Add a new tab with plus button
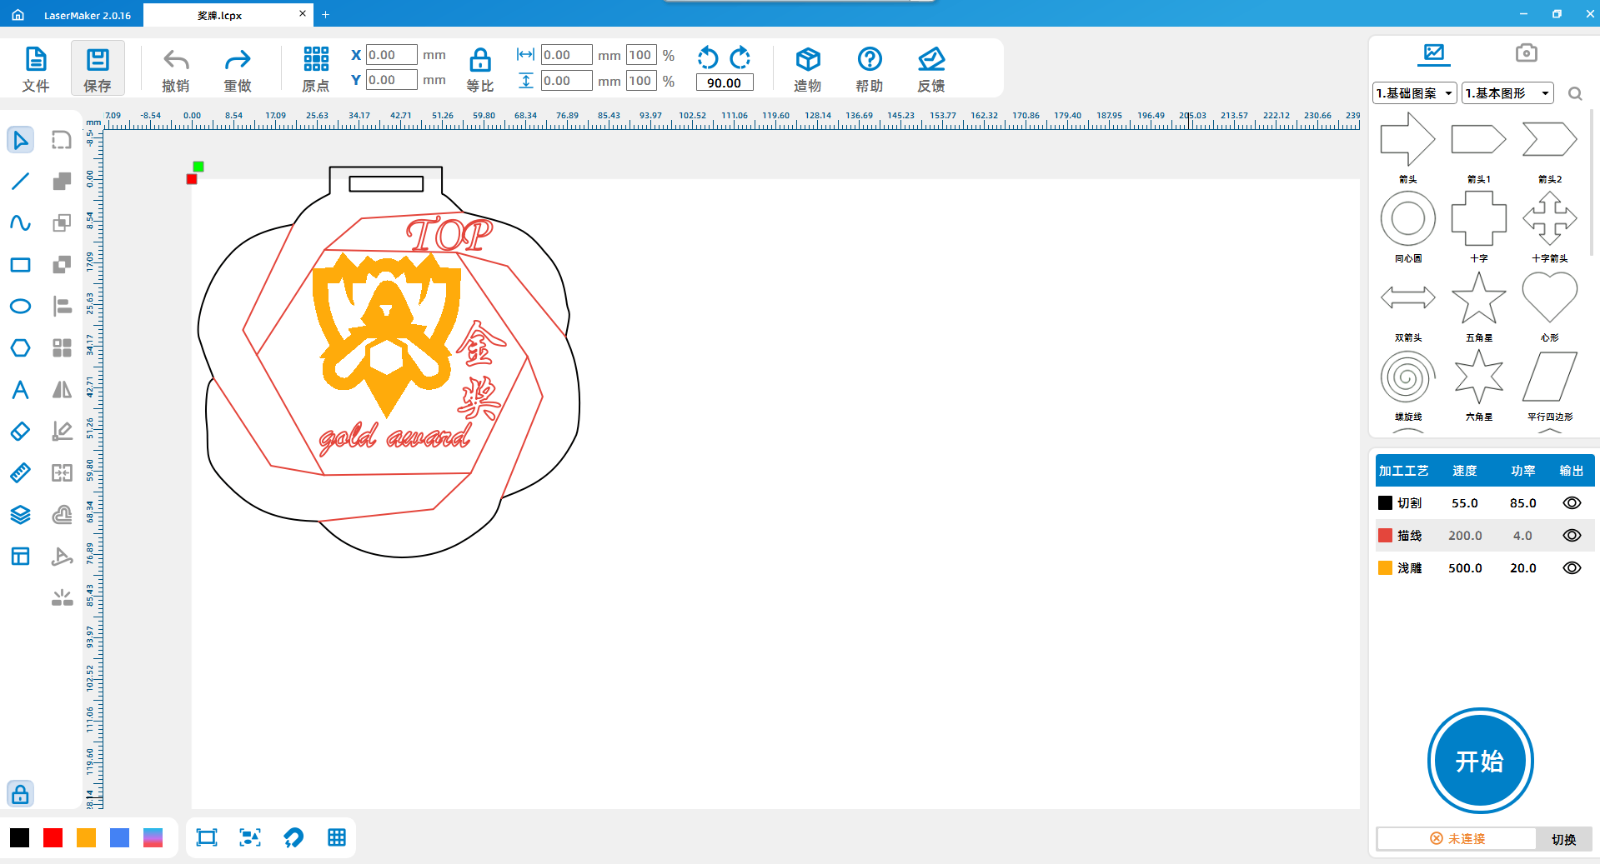This screenshot has height=864, width=1600. click(325, 15)
